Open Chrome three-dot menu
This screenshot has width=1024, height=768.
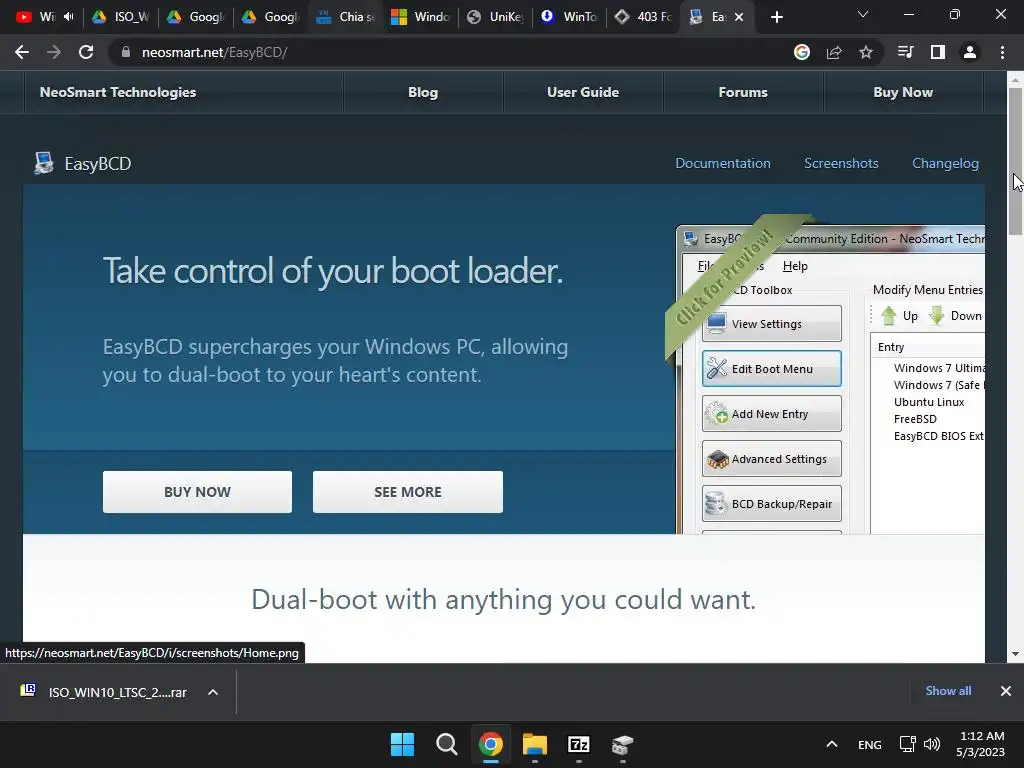point(1002,52)
